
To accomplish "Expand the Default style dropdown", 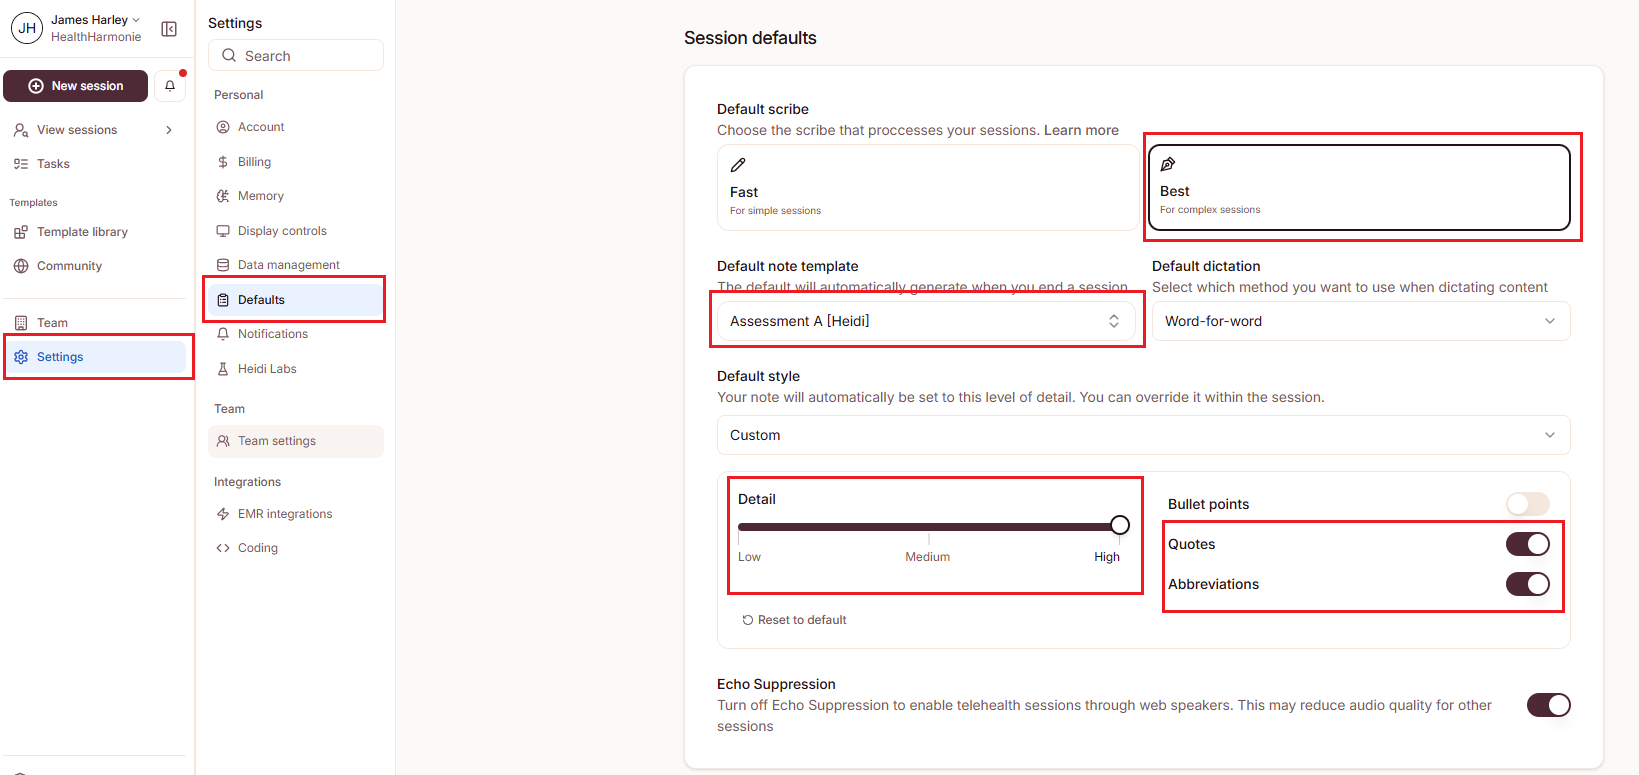I will pyautogui.click(x=1143, y=435).
